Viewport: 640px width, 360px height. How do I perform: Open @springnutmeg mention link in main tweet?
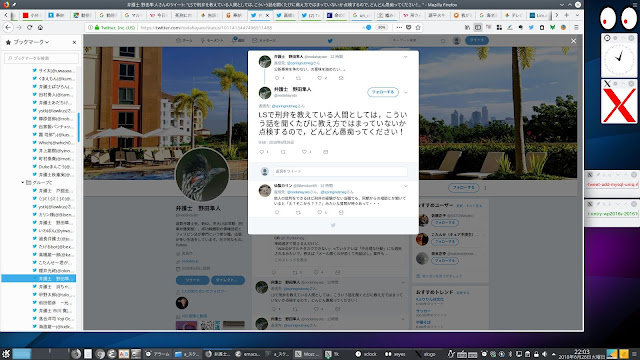coord(284,106)
